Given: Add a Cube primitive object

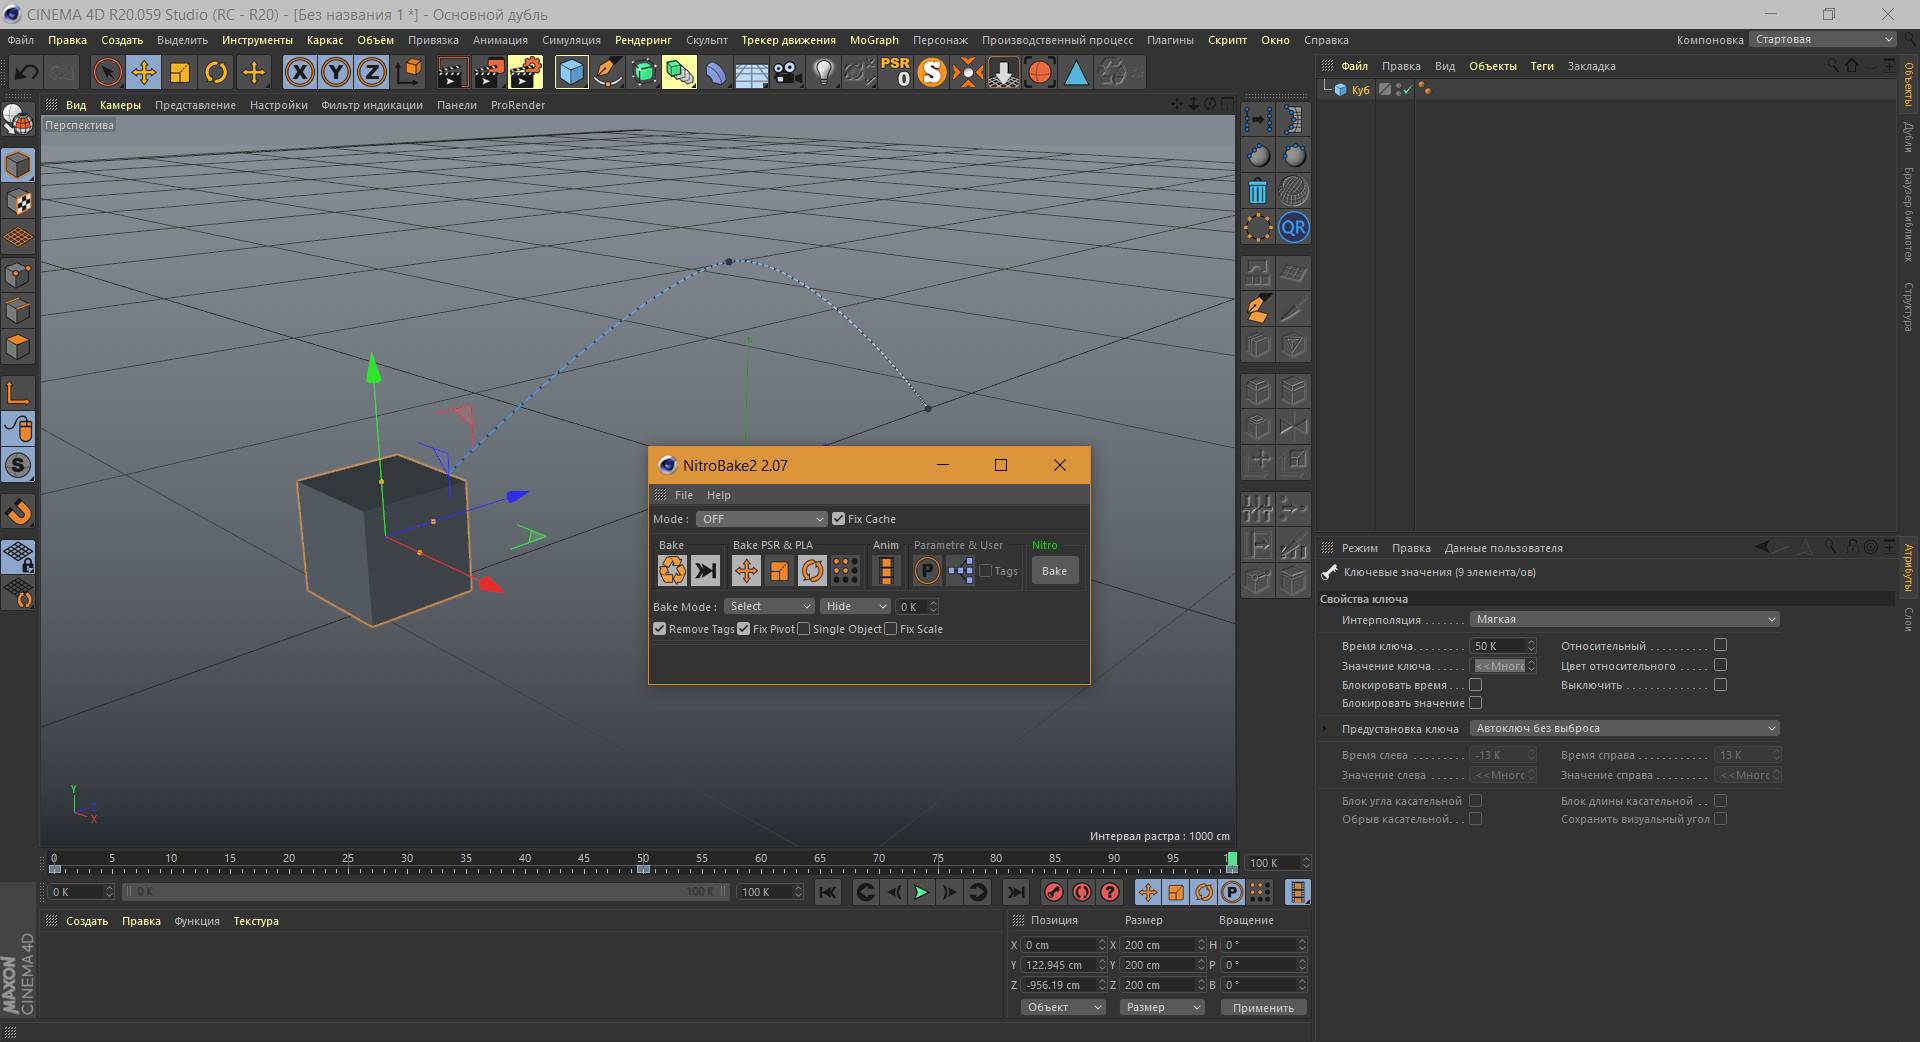Looking at the screenshot, I should tap(571, 72).
